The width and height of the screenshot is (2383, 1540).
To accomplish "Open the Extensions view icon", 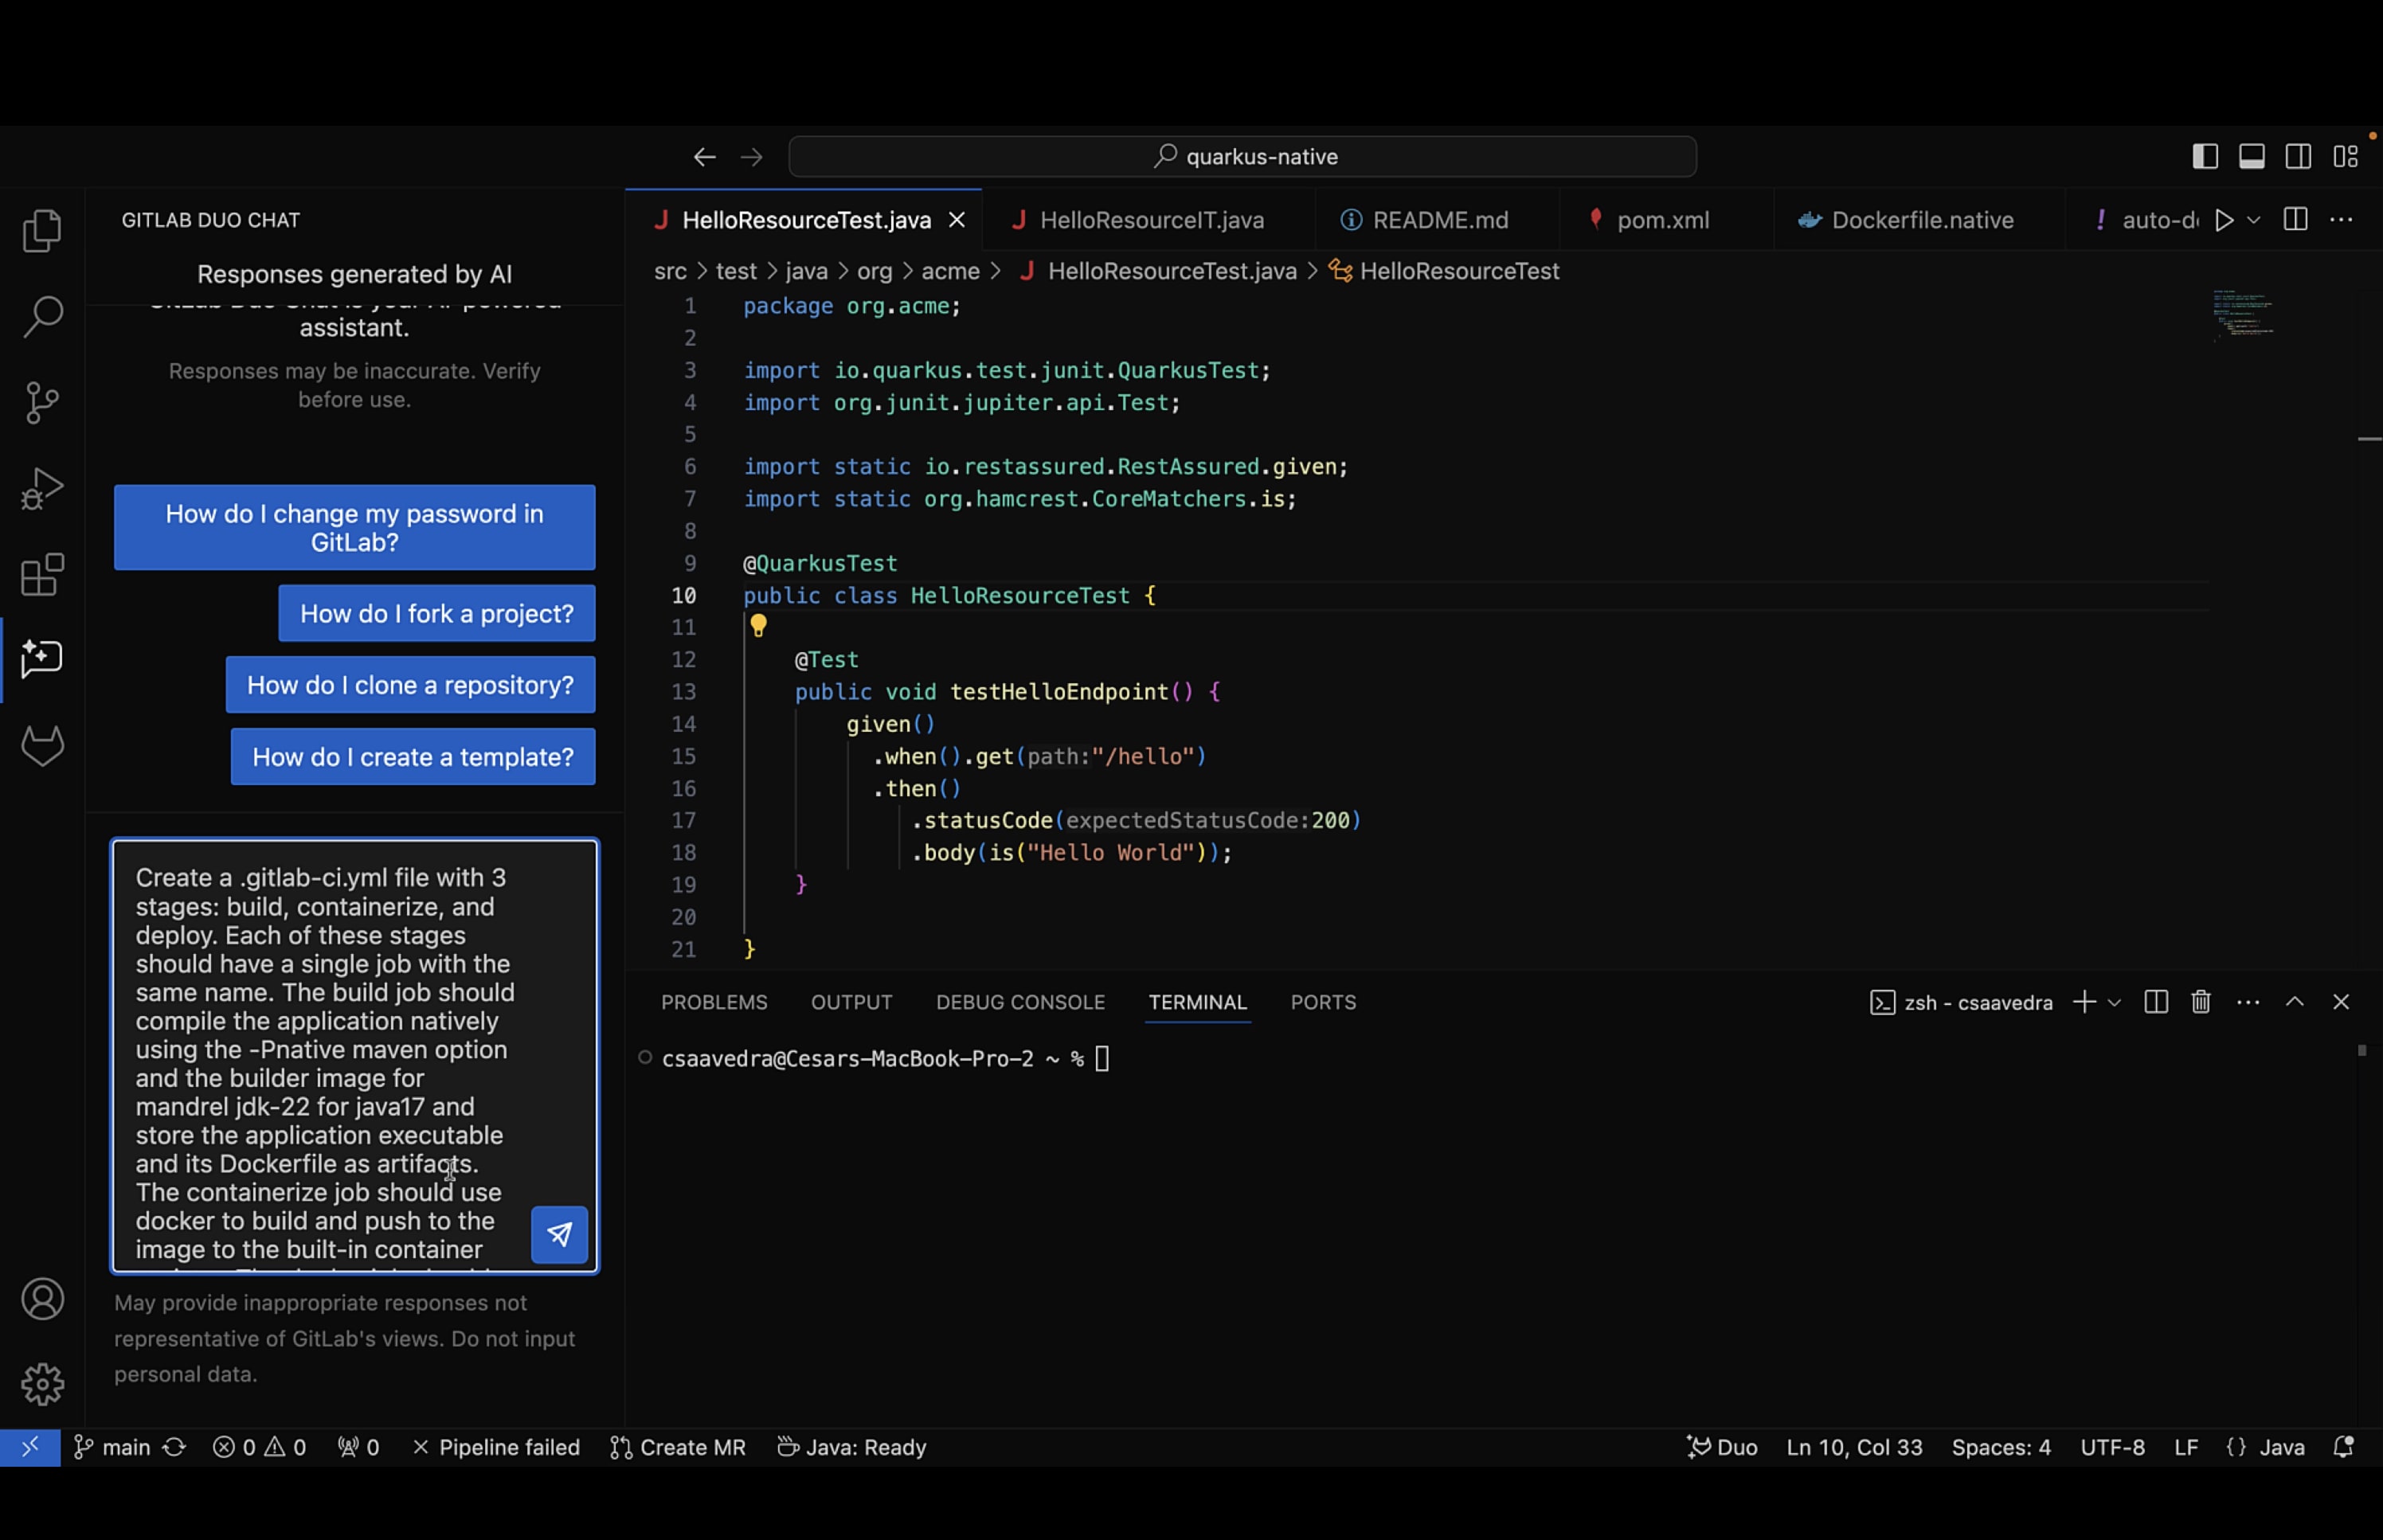I will pyautogui.click(x=42, y=575).
